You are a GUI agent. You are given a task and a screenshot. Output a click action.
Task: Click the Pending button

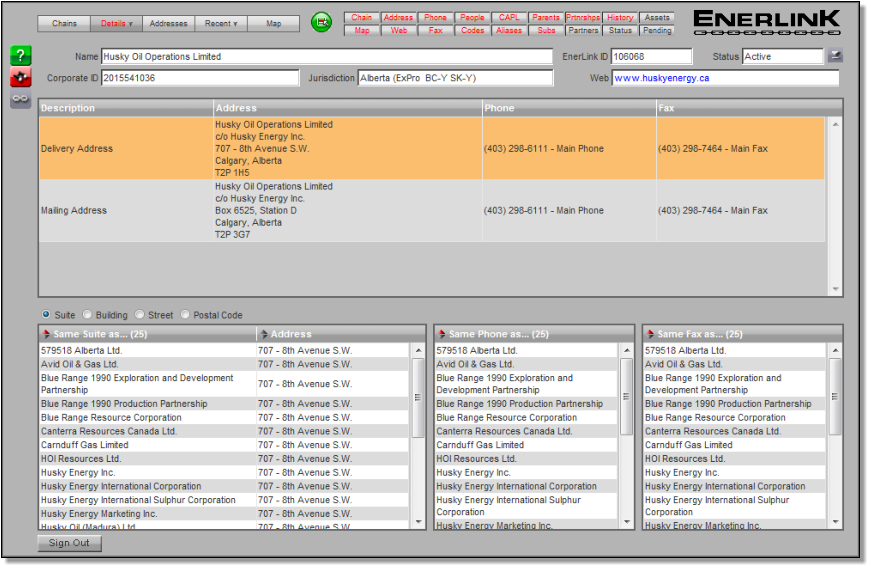(x=657, y=30)
